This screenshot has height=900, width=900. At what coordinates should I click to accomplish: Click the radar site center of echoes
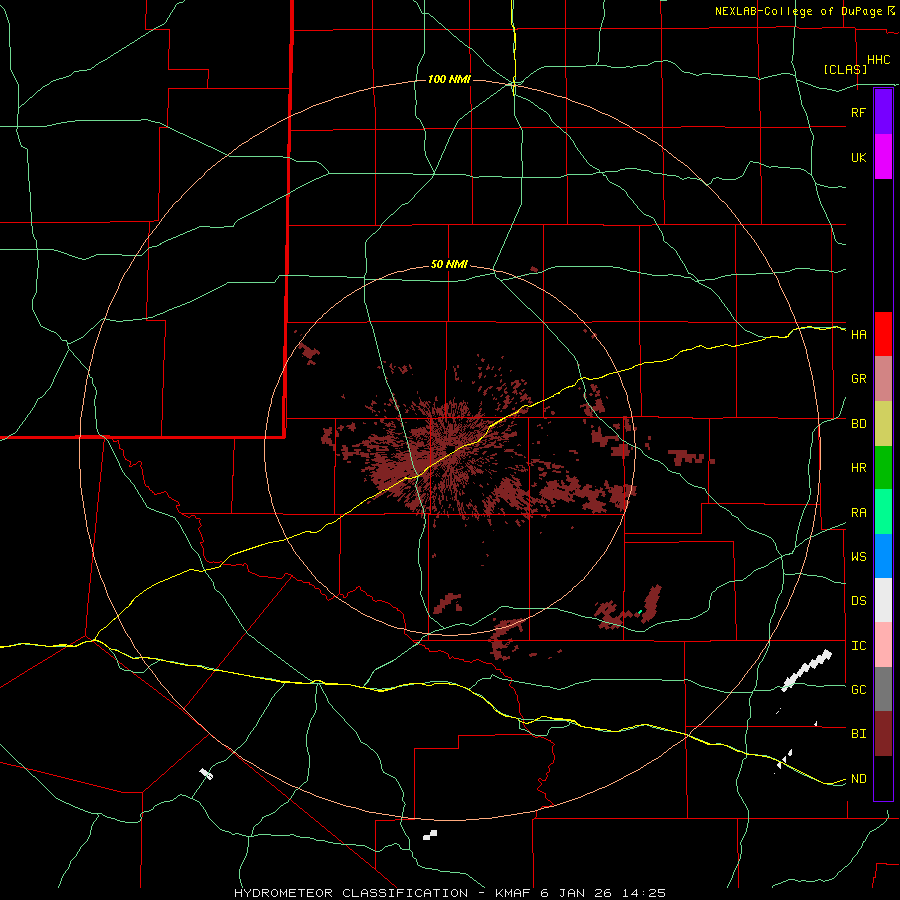point(451,448)
